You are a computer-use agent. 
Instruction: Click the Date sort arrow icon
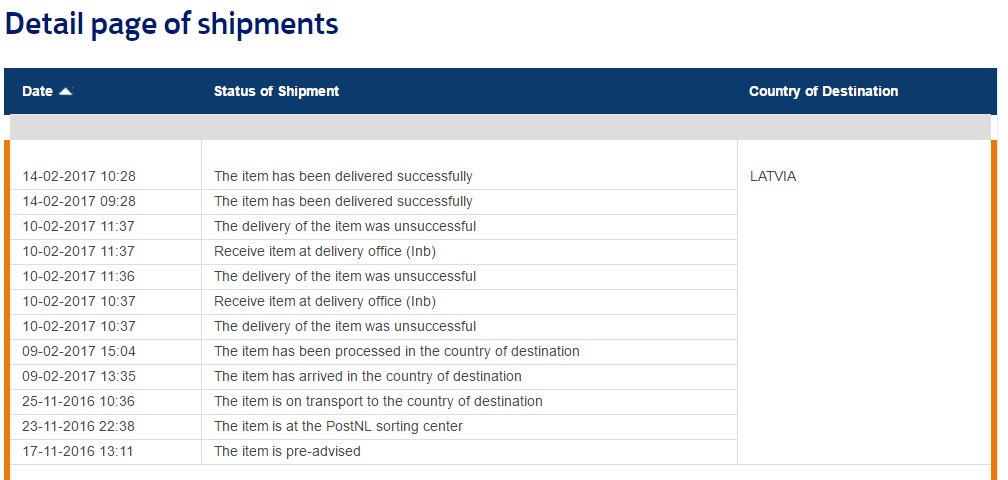[x=66, y=91]
